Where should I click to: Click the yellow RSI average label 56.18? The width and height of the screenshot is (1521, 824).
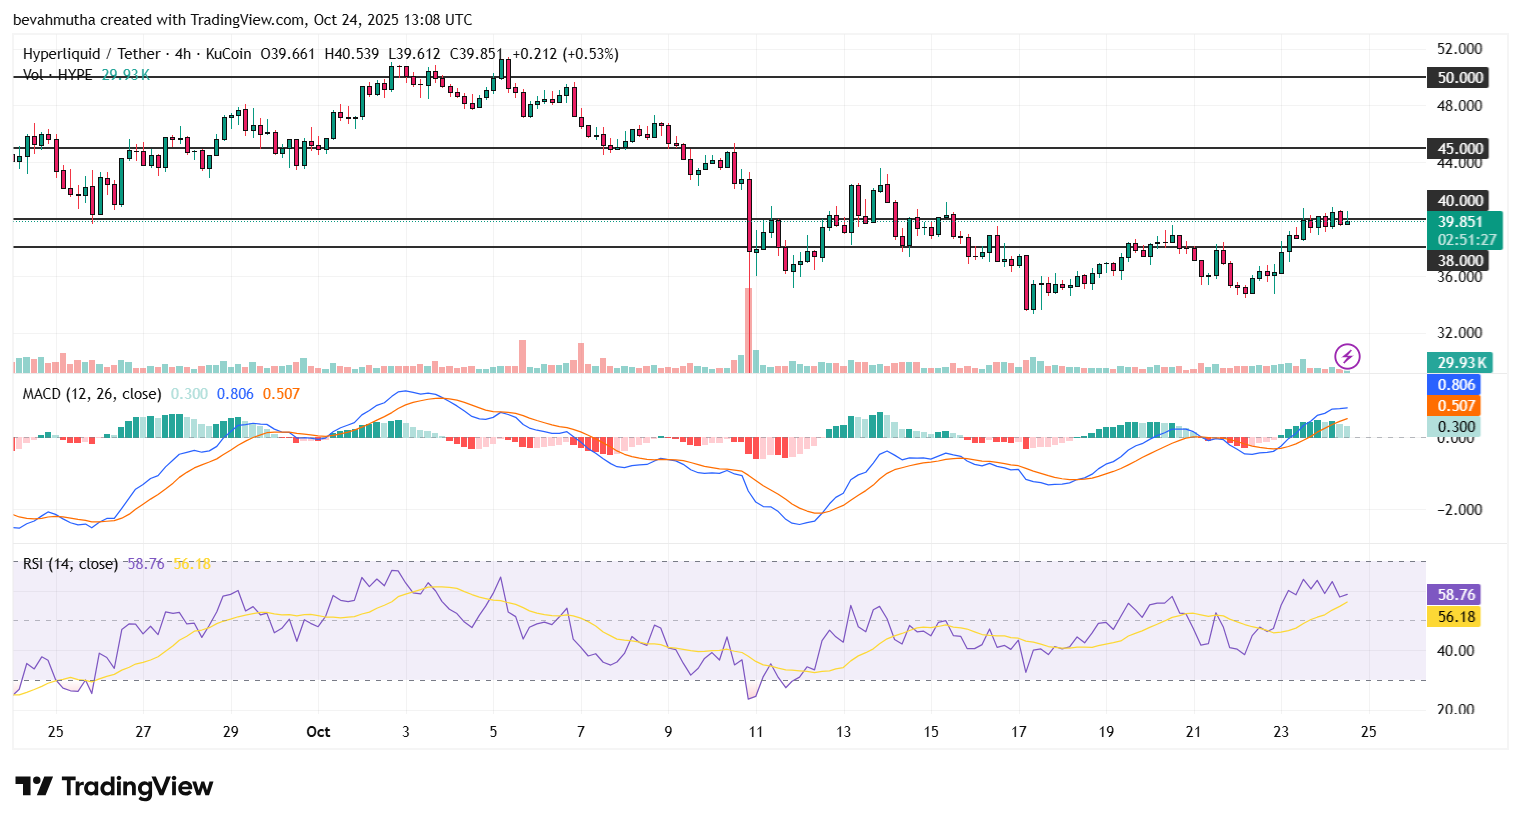tap(1456, 617)
